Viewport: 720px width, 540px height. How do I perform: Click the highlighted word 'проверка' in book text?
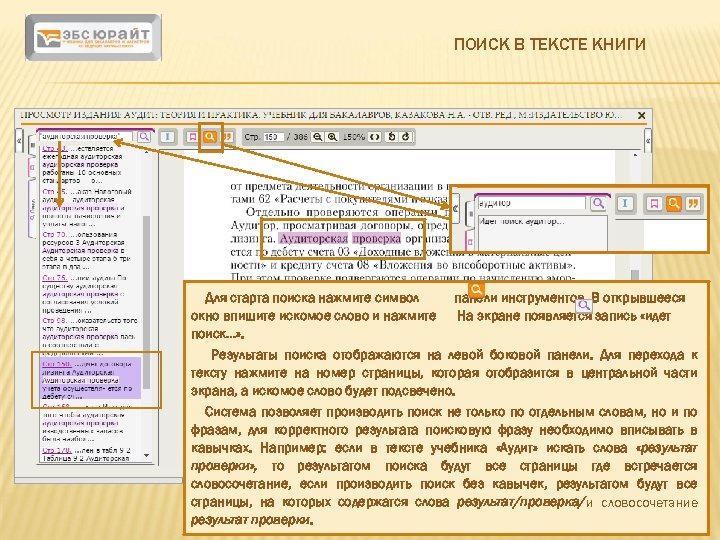point(377,239)
